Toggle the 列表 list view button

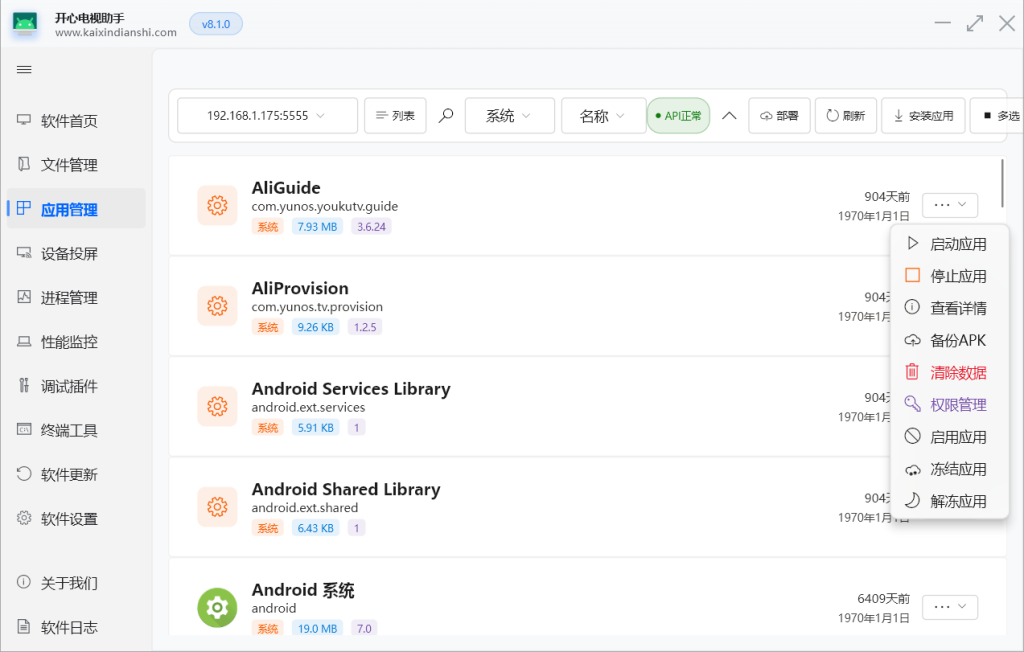[395, 116]
